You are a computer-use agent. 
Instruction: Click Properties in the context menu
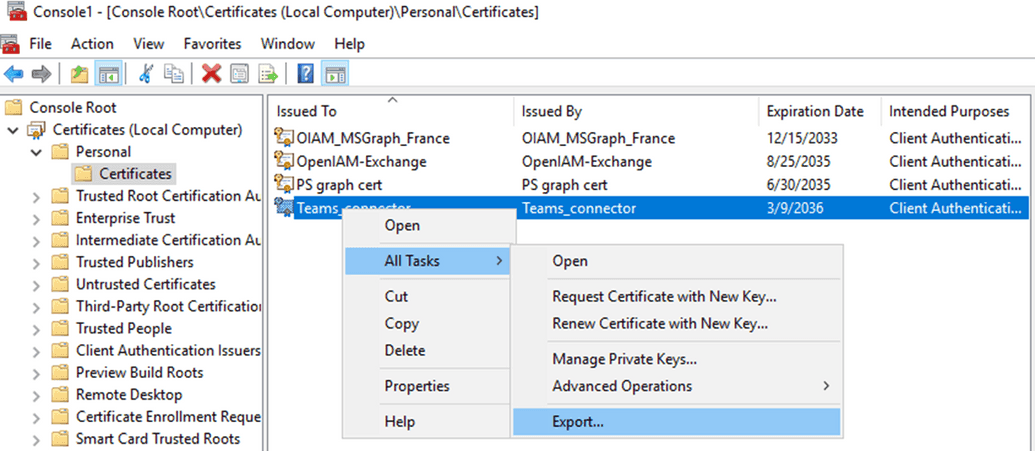(x=417, y=386)
